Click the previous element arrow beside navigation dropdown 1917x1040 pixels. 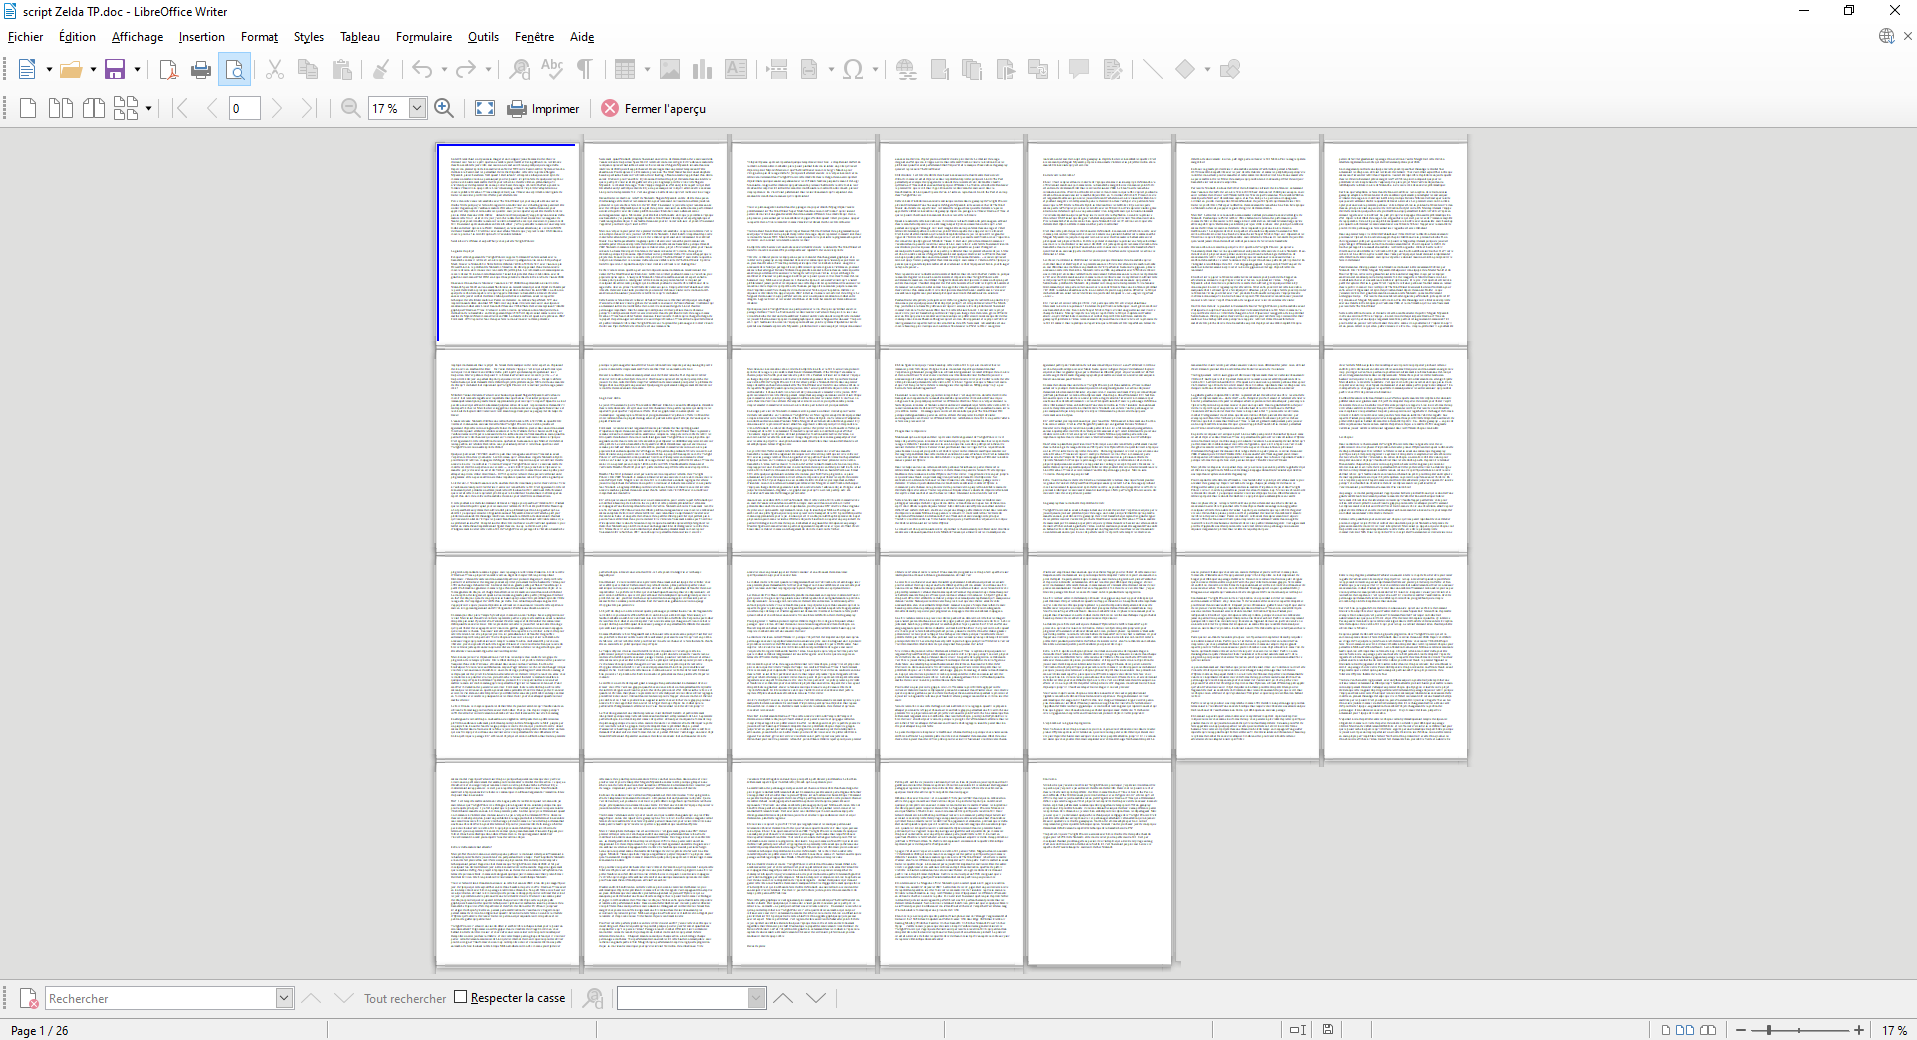pyautogui.click(x=783, y=998)
